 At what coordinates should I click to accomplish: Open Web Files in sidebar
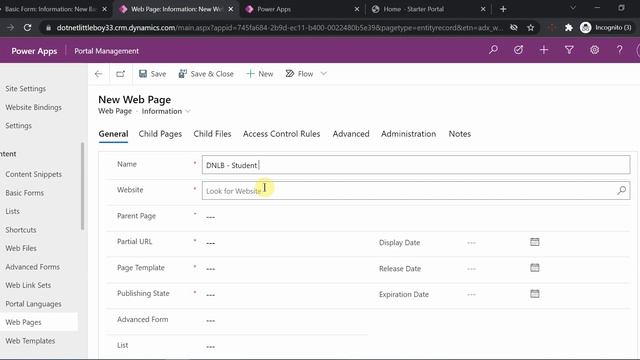pos(21,248)
